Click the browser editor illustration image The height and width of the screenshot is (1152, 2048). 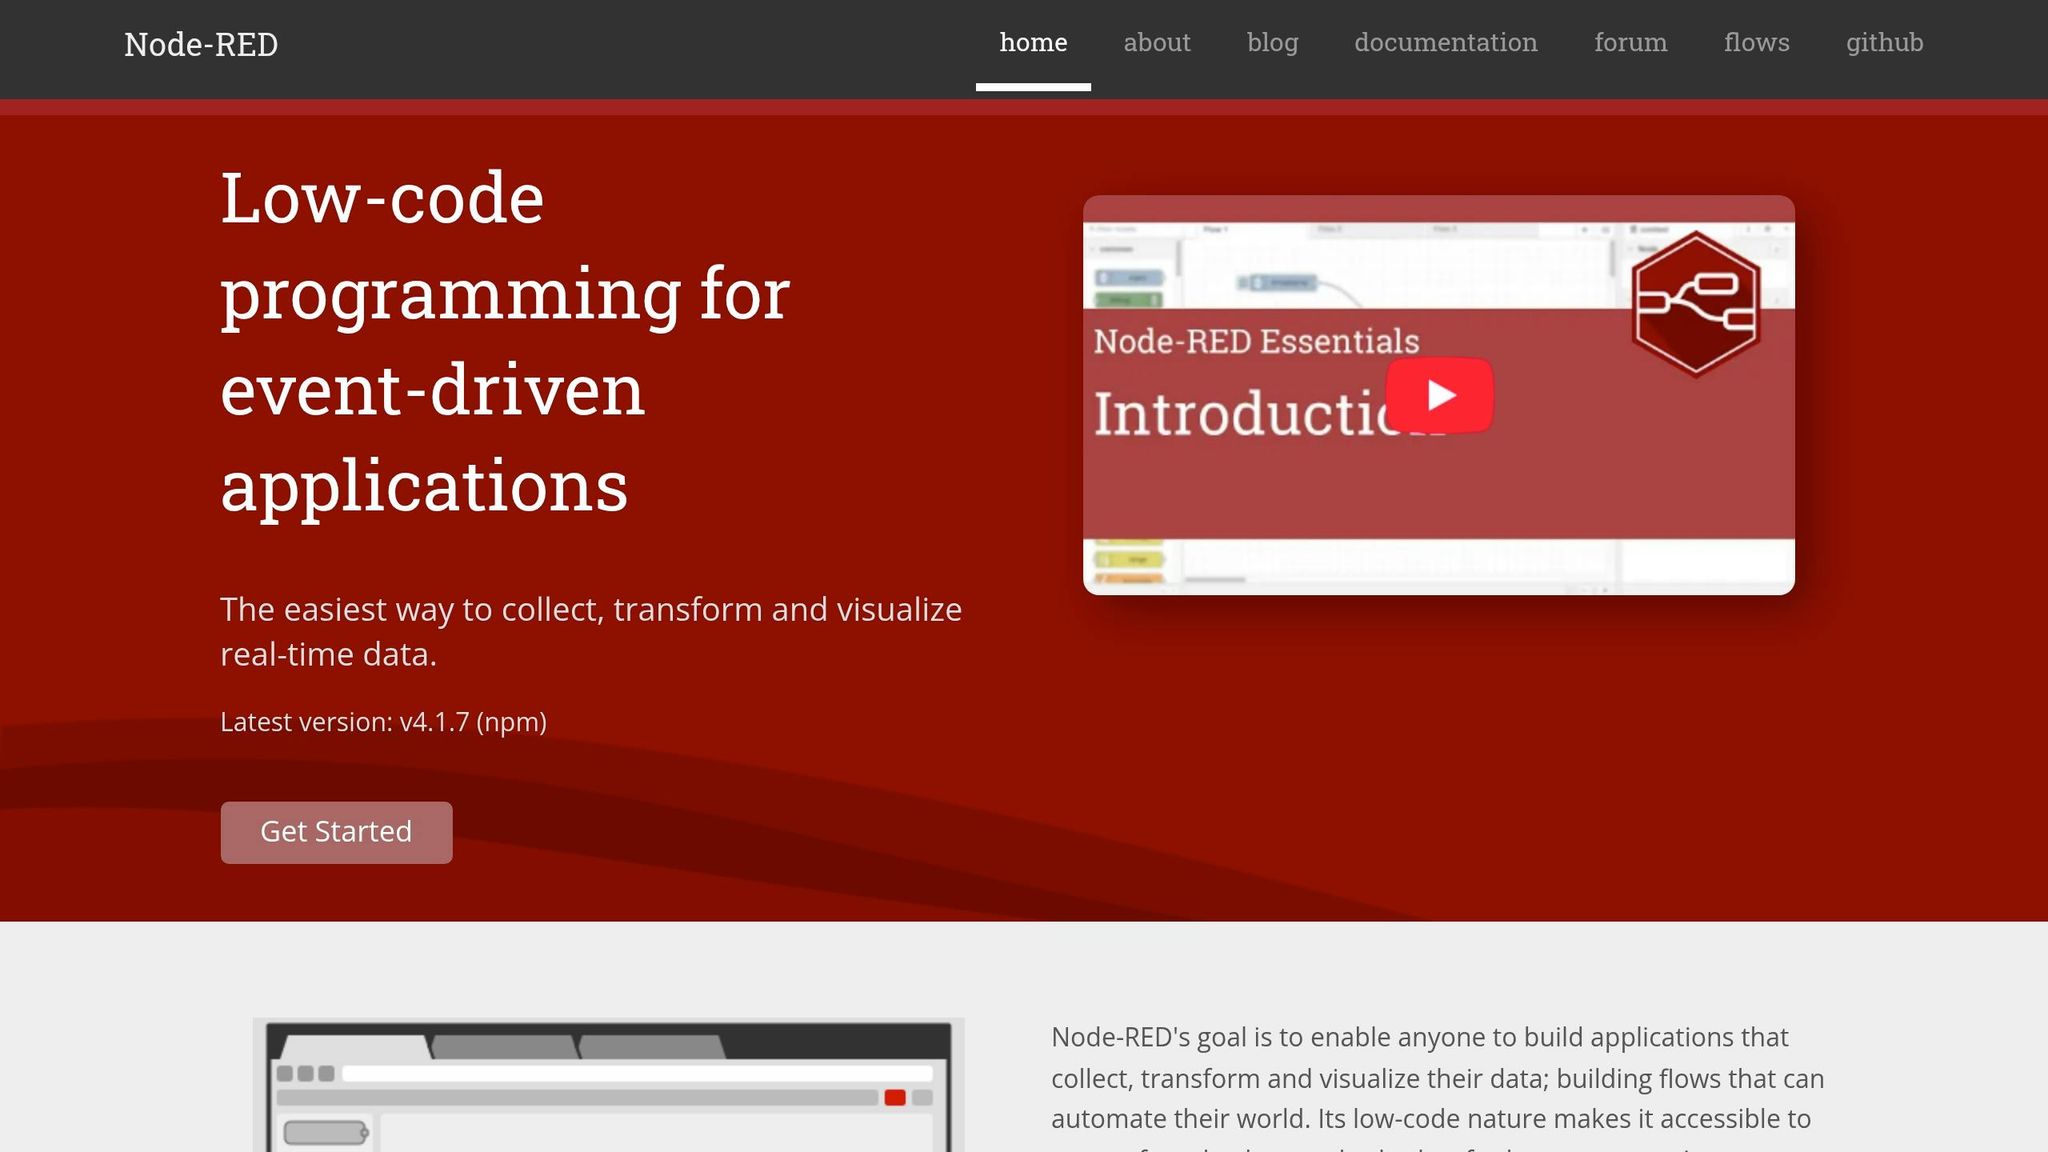pyautogui.click(x=608, y=1085)
